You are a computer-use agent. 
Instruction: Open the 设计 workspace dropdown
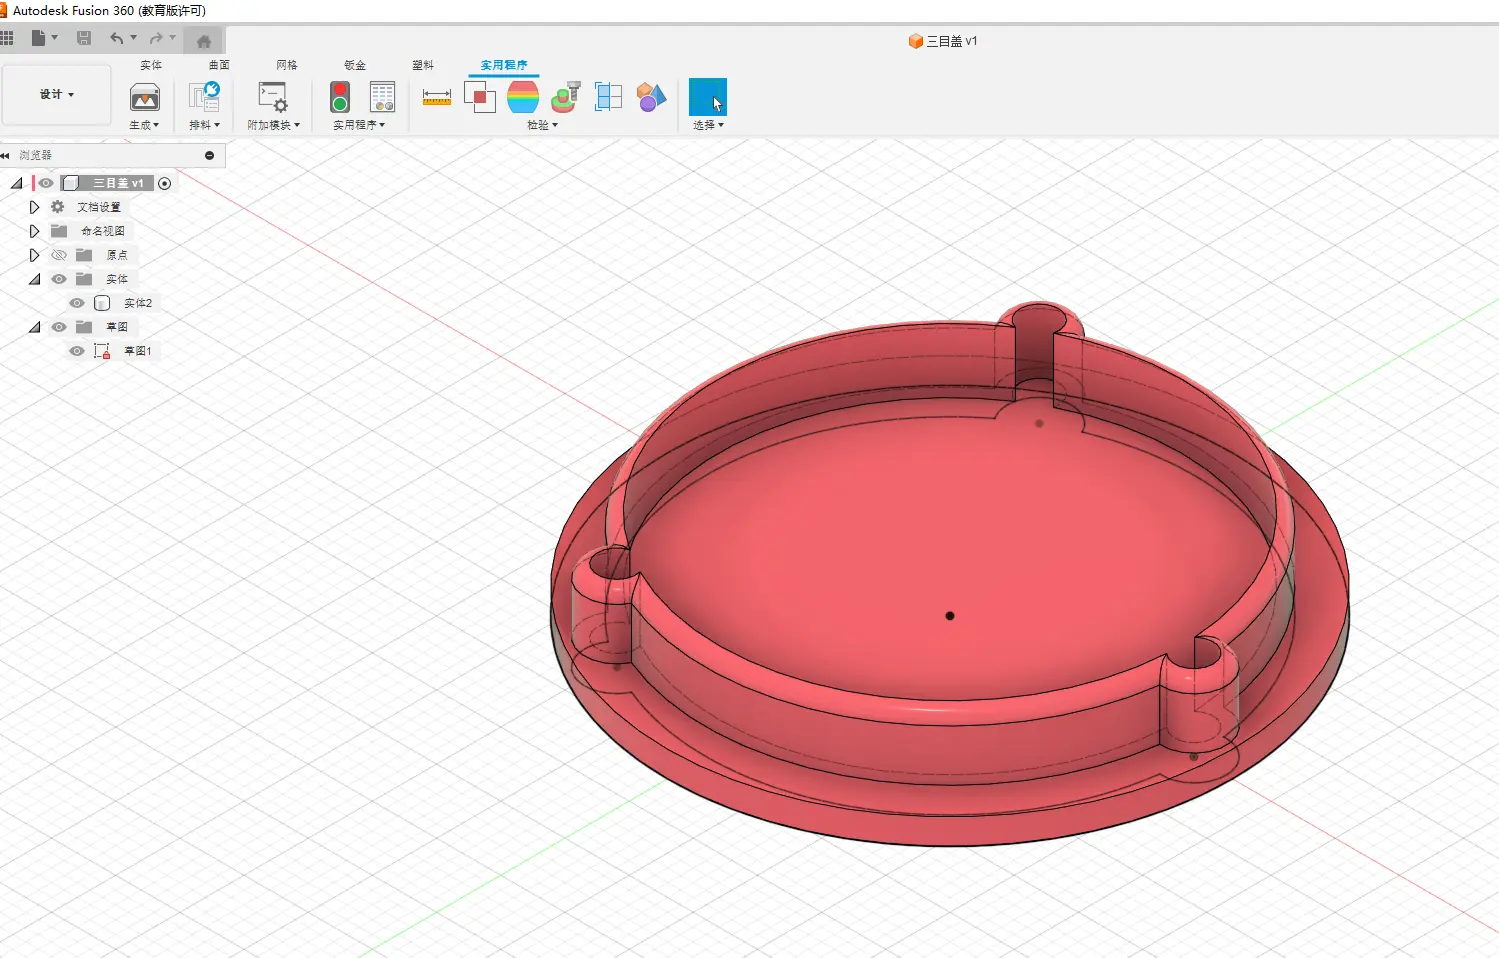click(x=57, y=95)
